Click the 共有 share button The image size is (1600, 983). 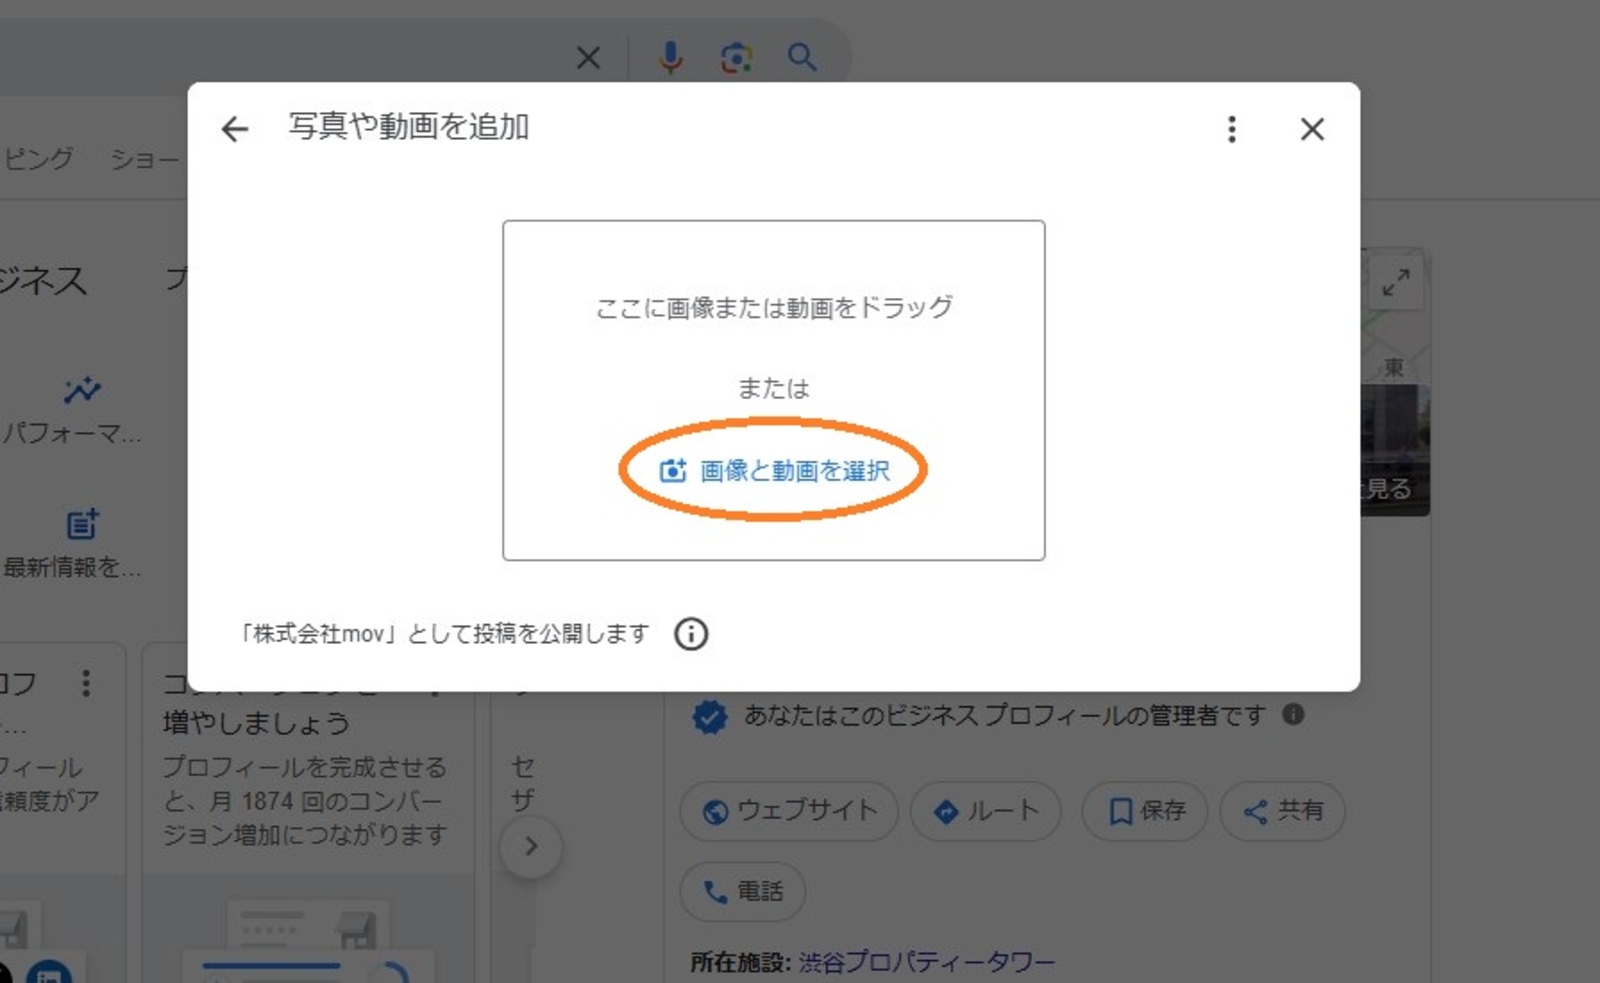(x=1283, y=810)
